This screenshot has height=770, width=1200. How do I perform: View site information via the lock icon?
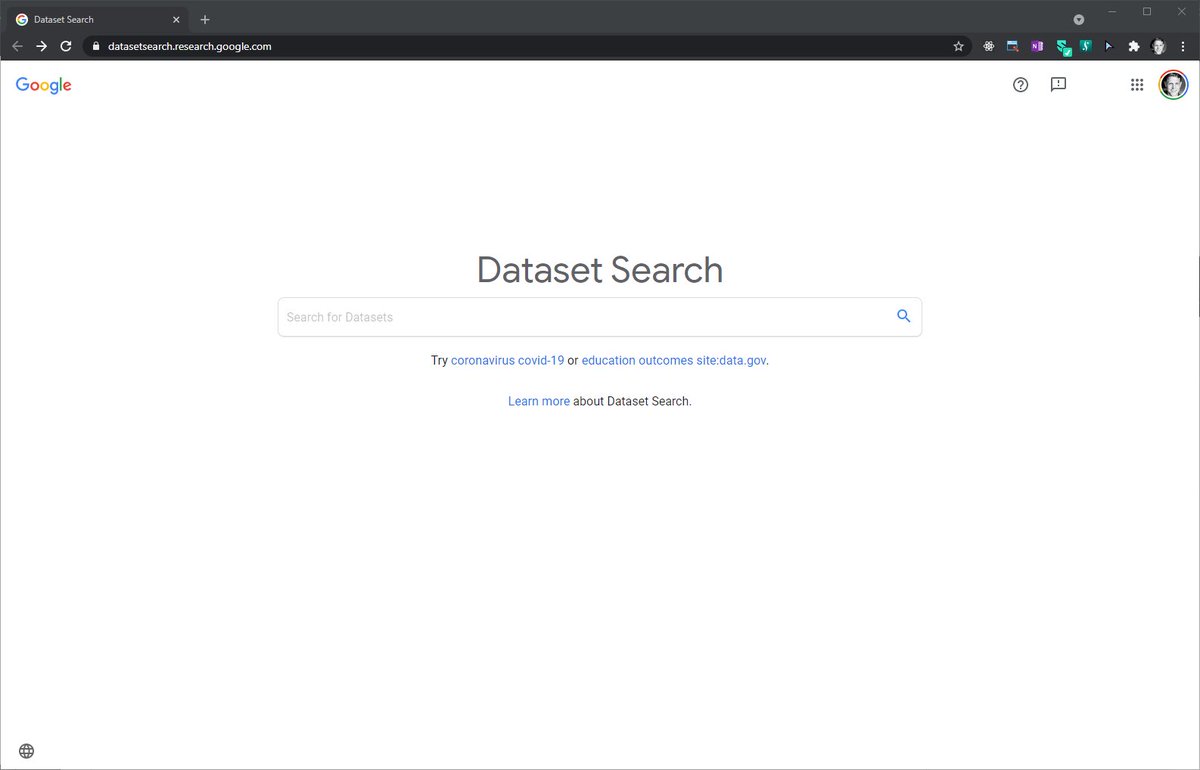pos(96,46)
